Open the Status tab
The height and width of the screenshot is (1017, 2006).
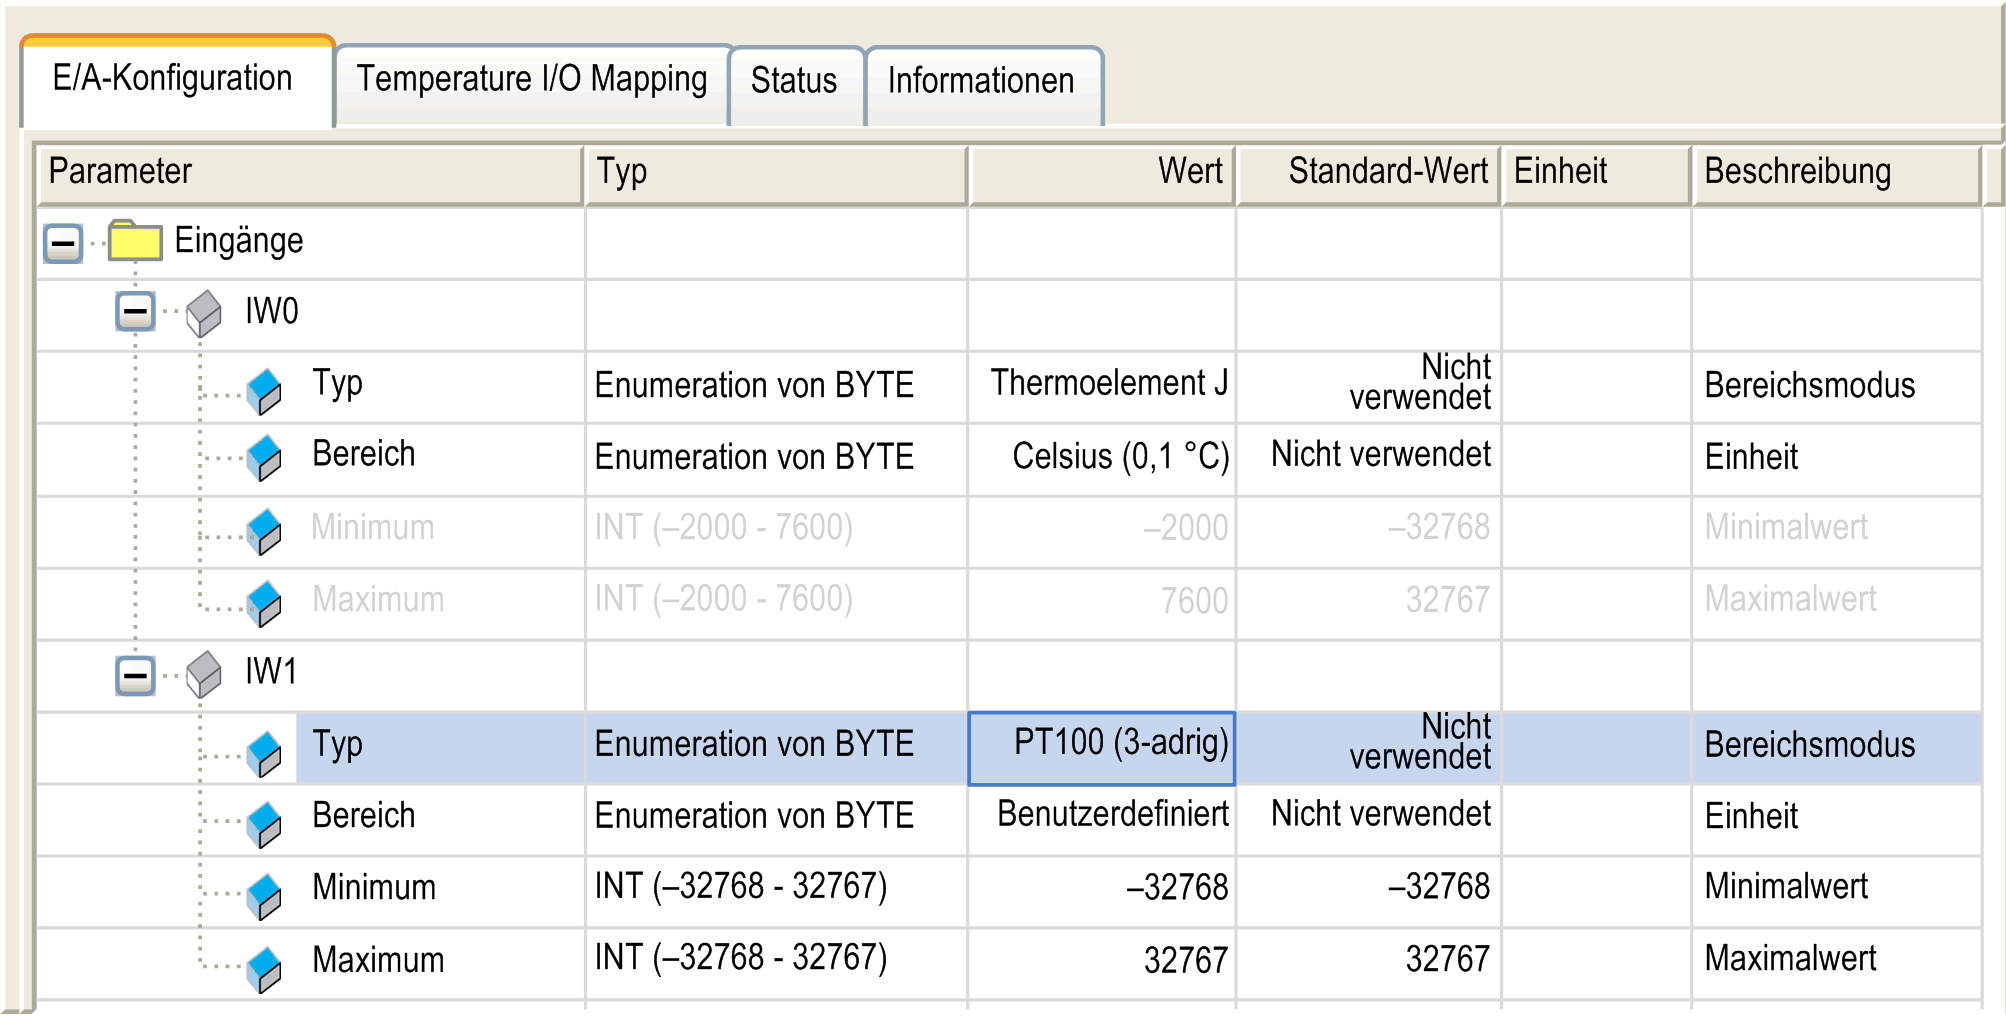click(794, 81)
